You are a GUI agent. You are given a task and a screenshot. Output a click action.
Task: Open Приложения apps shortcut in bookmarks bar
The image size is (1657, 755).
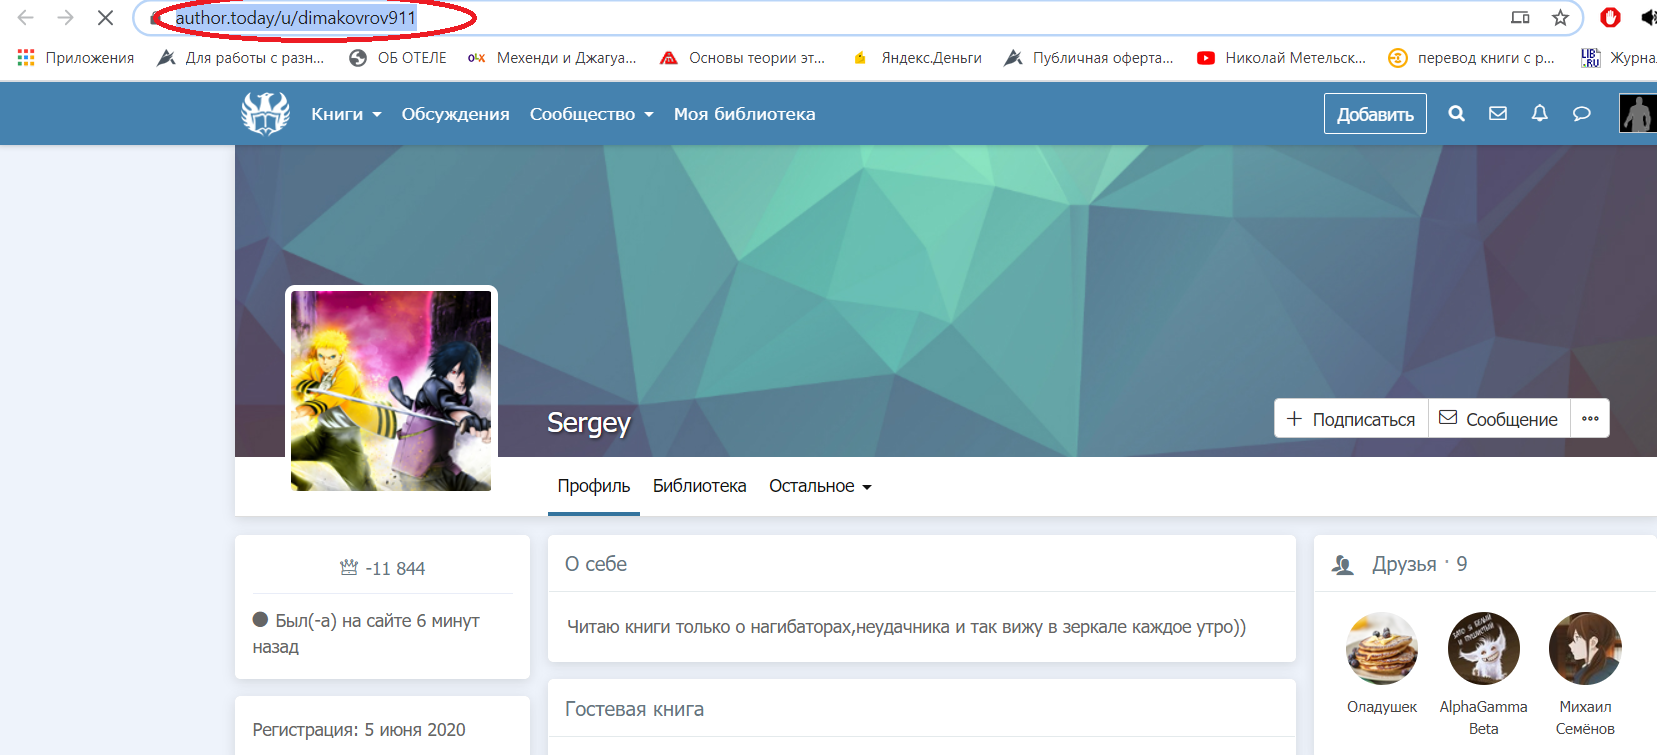pos(76,58)
